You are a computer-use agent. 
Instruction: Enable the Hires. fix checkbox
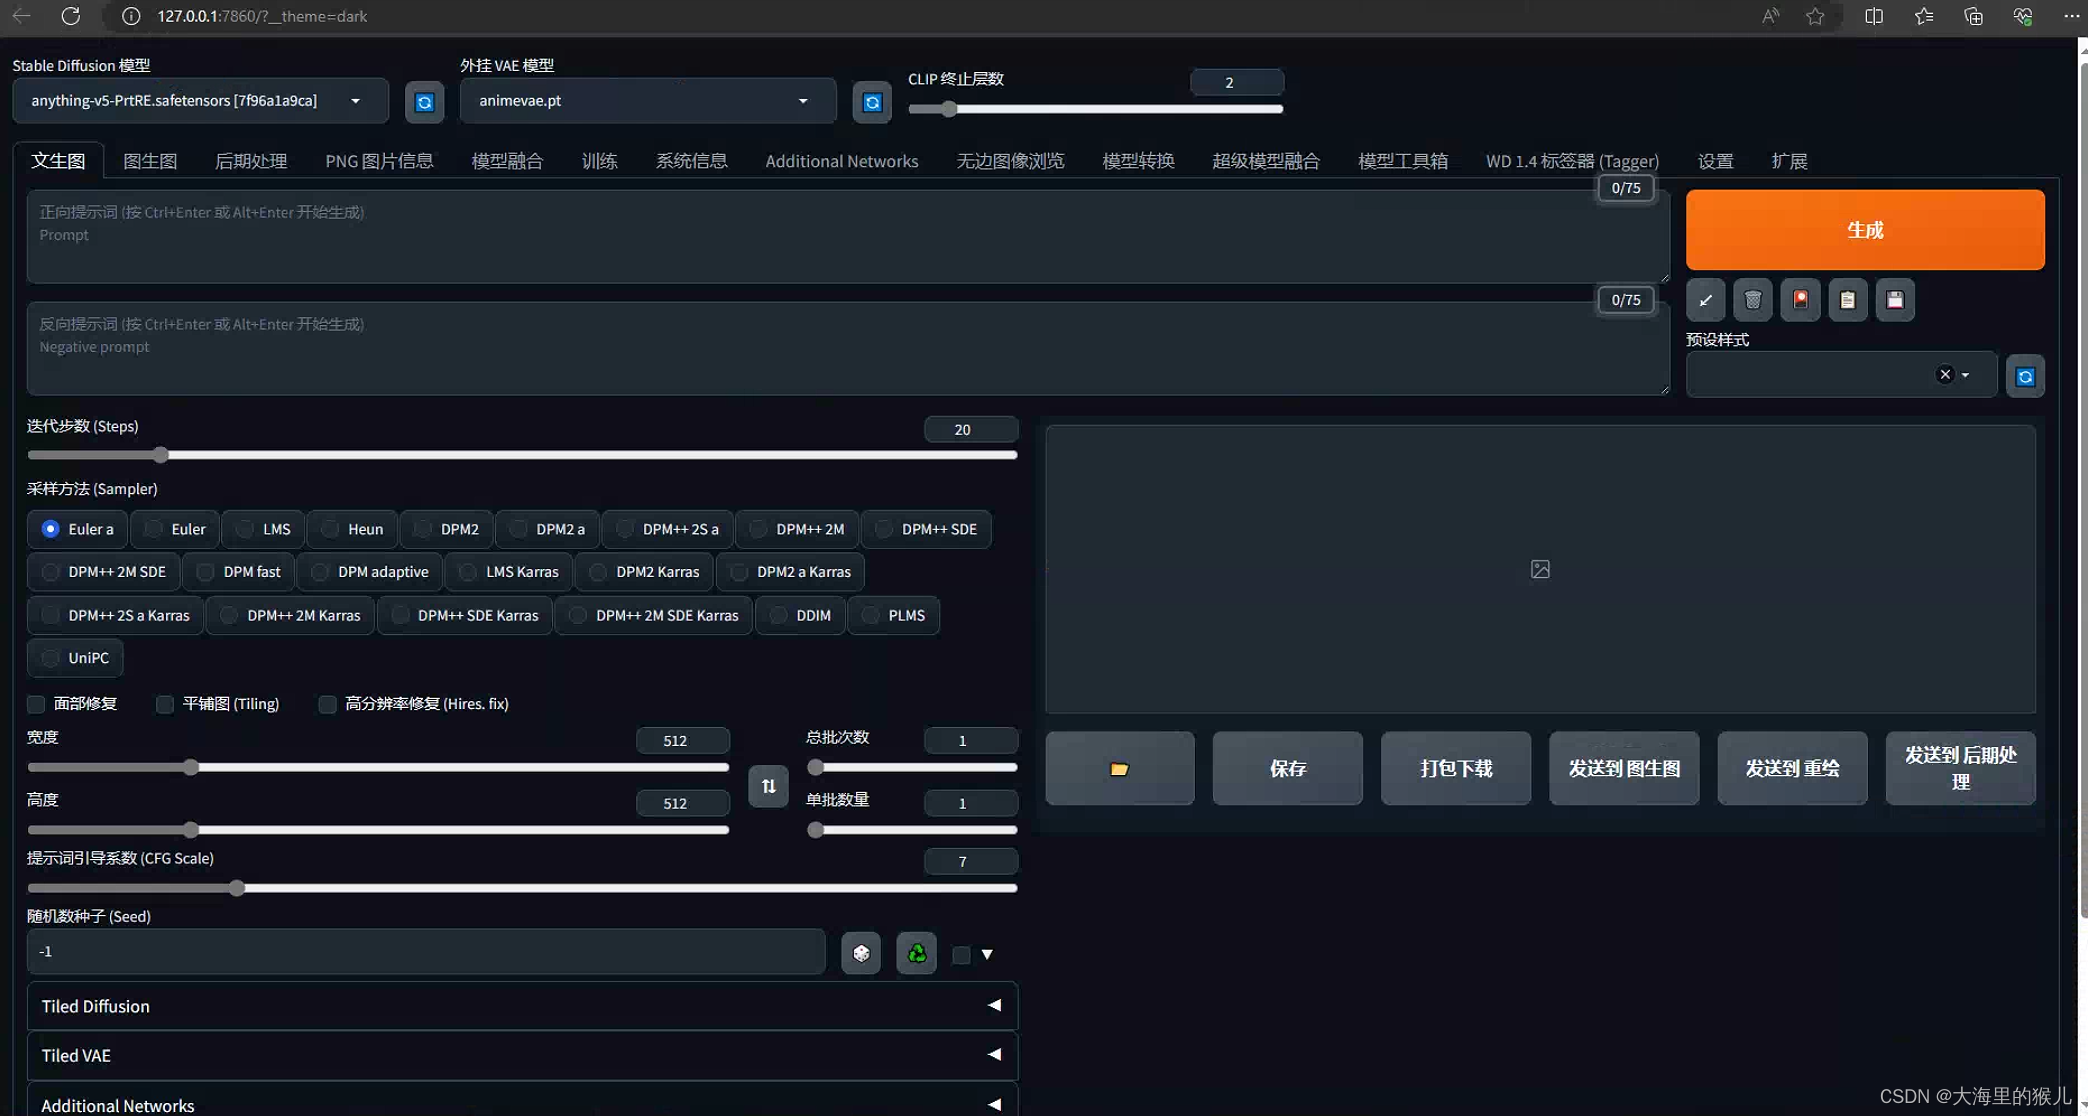click(328, 704)
